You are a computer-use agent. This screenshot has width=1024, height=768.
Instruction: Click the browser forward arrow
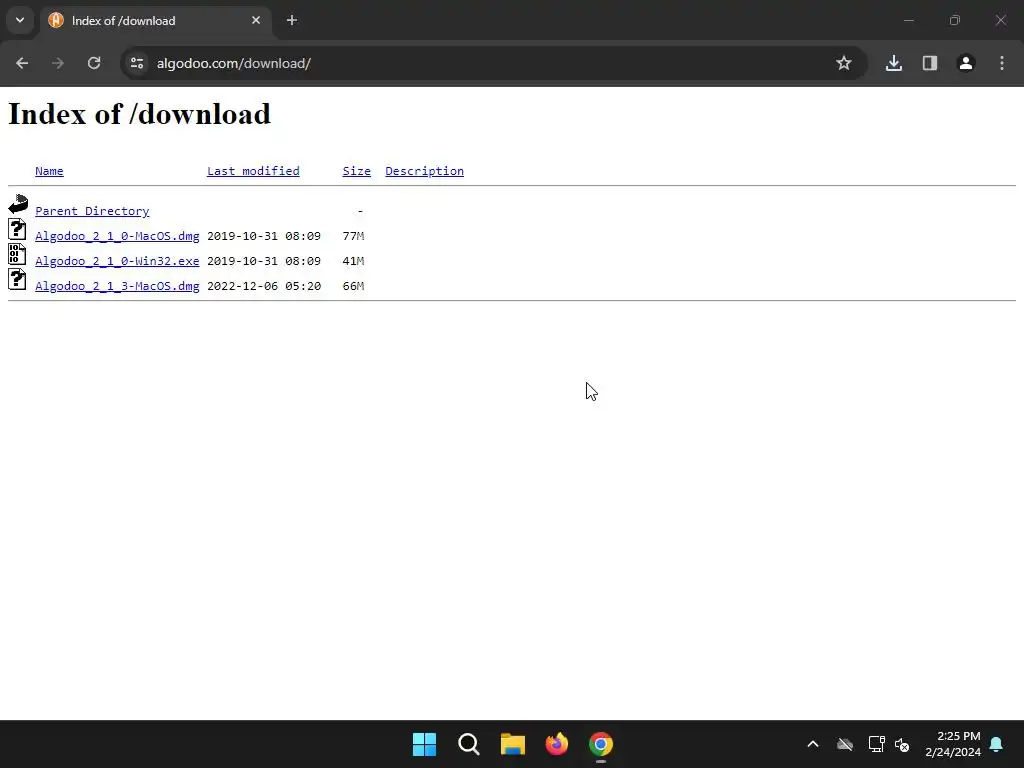click(x=58, y=63)
